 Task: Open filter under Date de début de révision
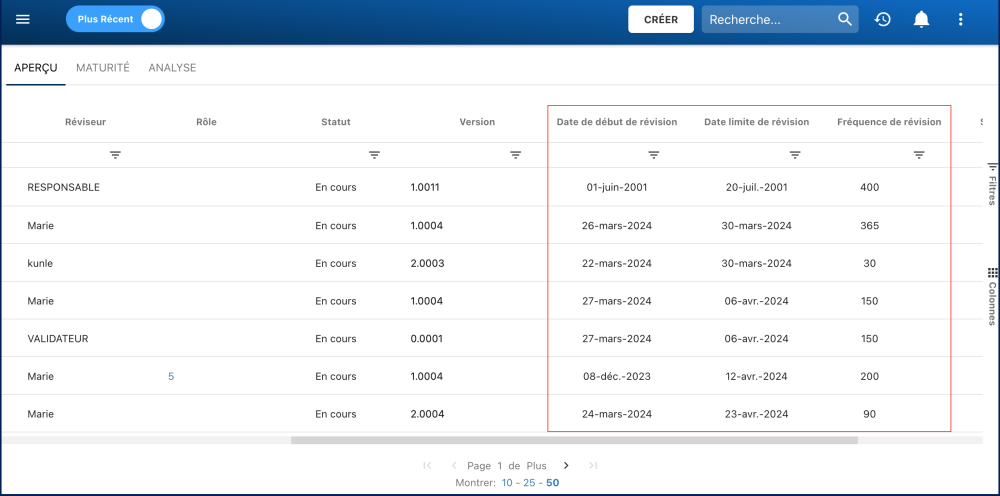(654, 155)
